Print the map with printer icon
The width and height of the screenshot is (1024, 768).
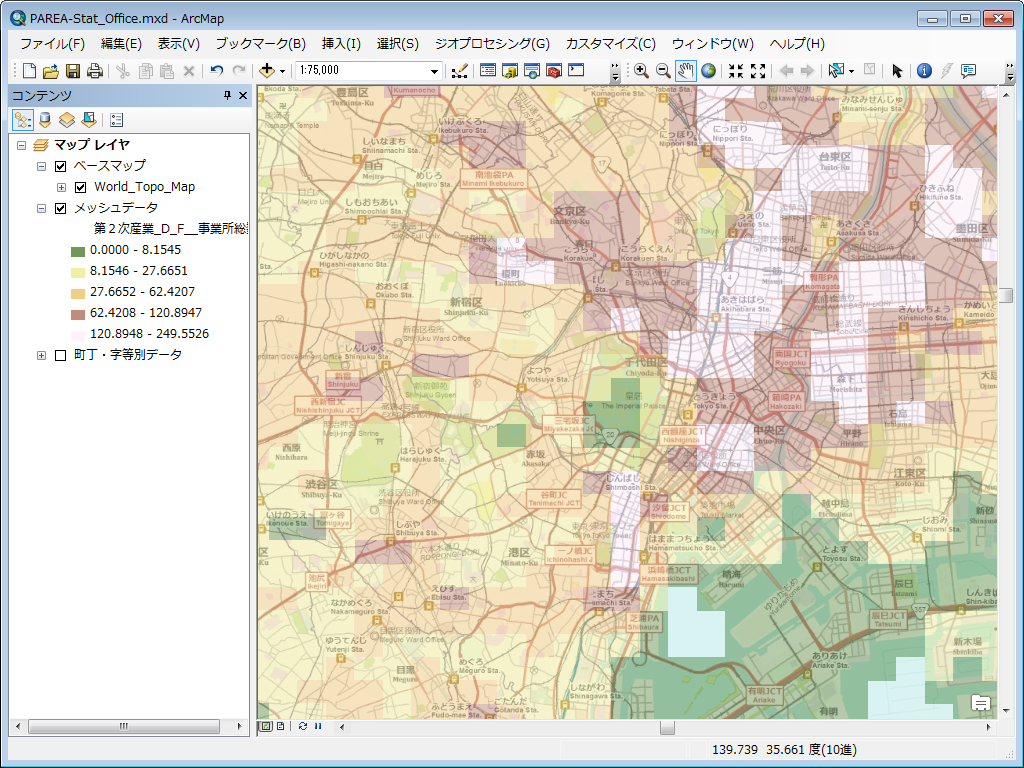click(95, 71)
